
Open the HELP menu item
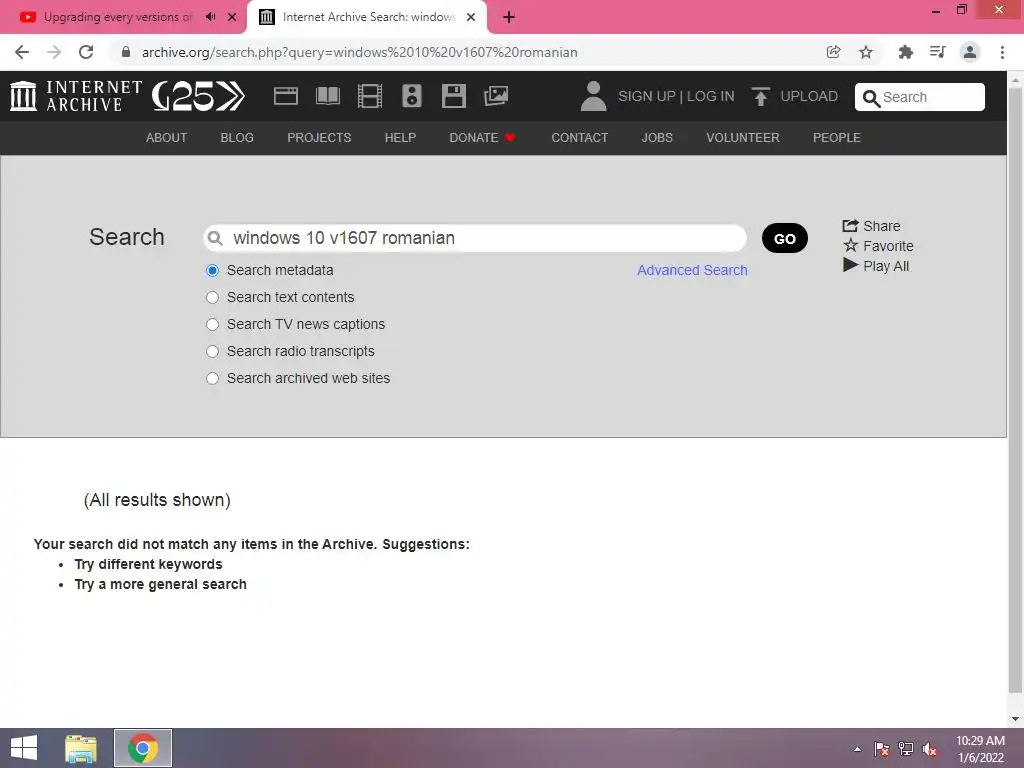(x=400, y=138)
